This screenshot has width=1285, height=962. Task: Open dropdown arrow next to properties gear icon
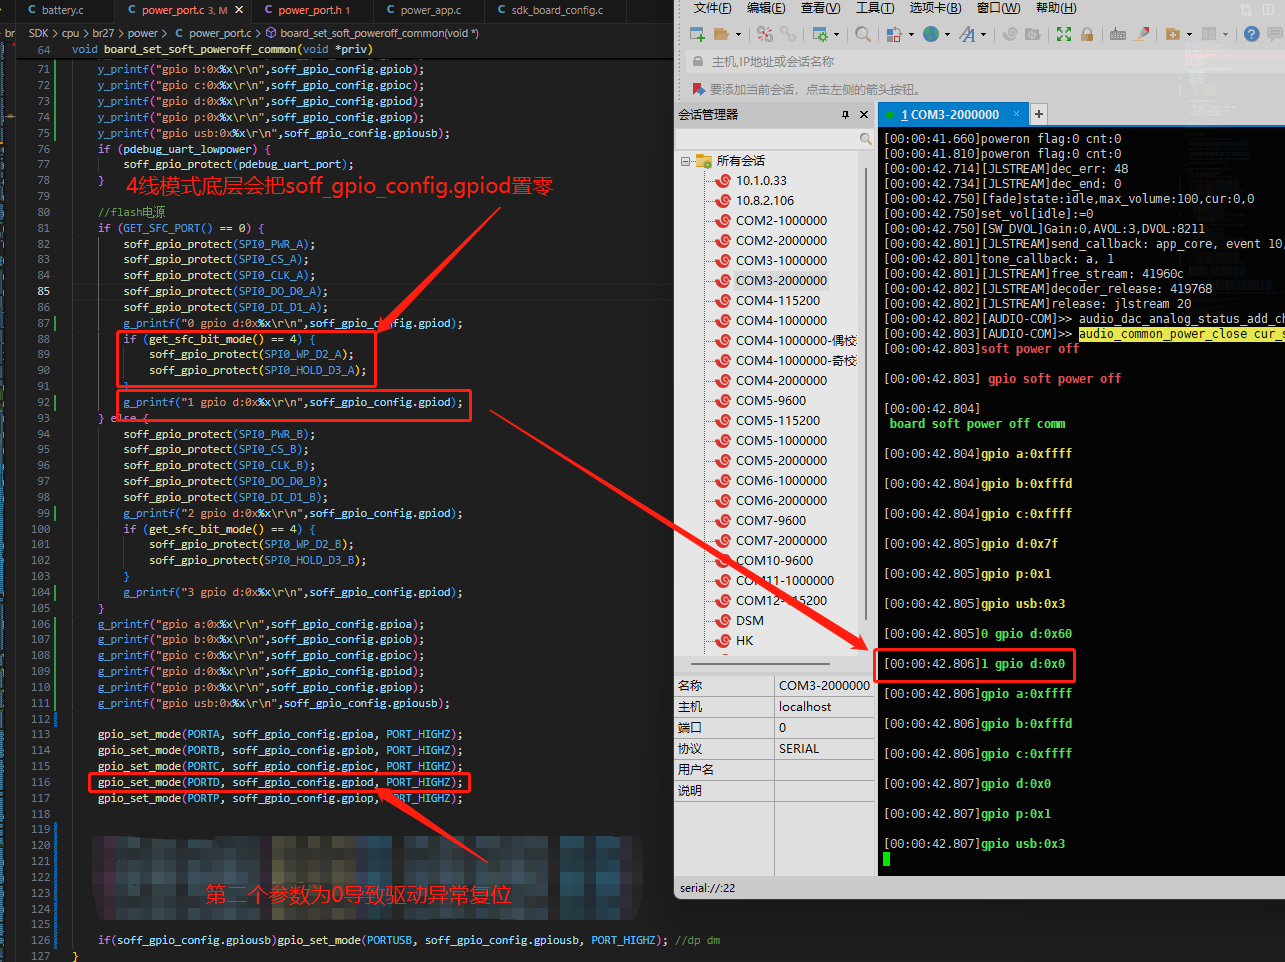(x=837, y=35)
